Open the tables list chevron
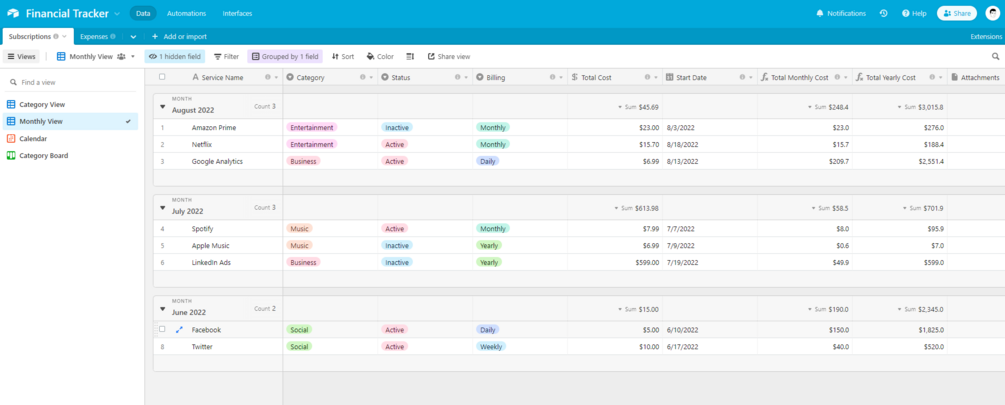This screenshot has height=405, width=1005. [x=133, y=37]
